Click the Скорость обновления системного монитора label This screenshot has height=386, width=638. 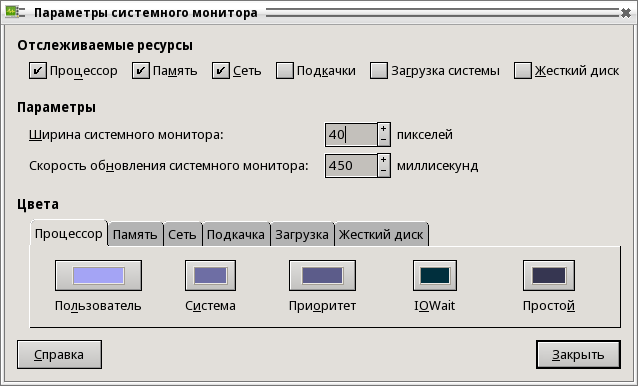[169, 166]
